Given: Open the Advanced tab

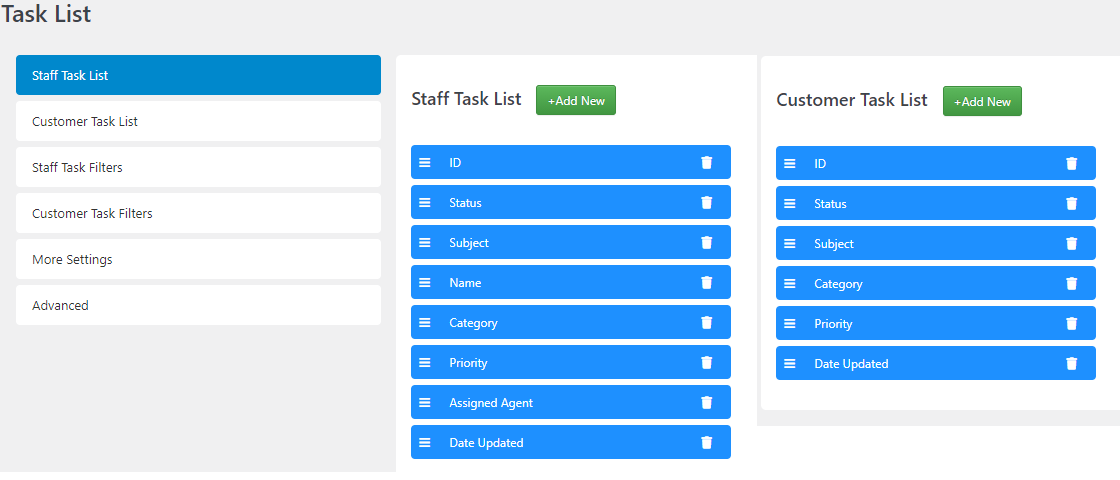Looking at the screenshot, I should point(199,305).
